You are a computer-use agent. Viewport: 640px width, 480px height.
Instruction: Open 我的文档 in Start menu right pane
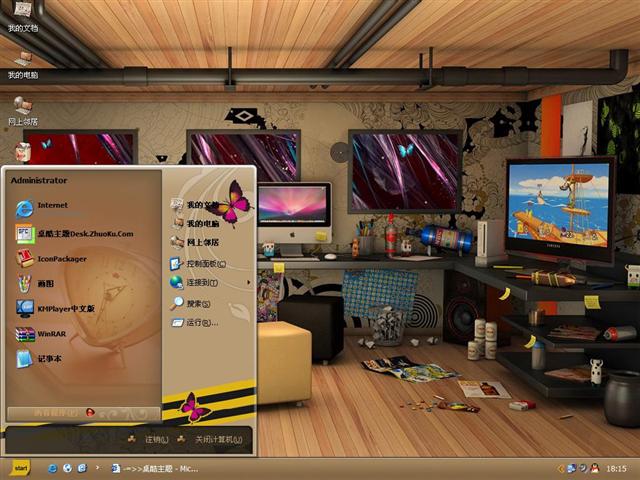pyautogui.click(x=195, y=205)
